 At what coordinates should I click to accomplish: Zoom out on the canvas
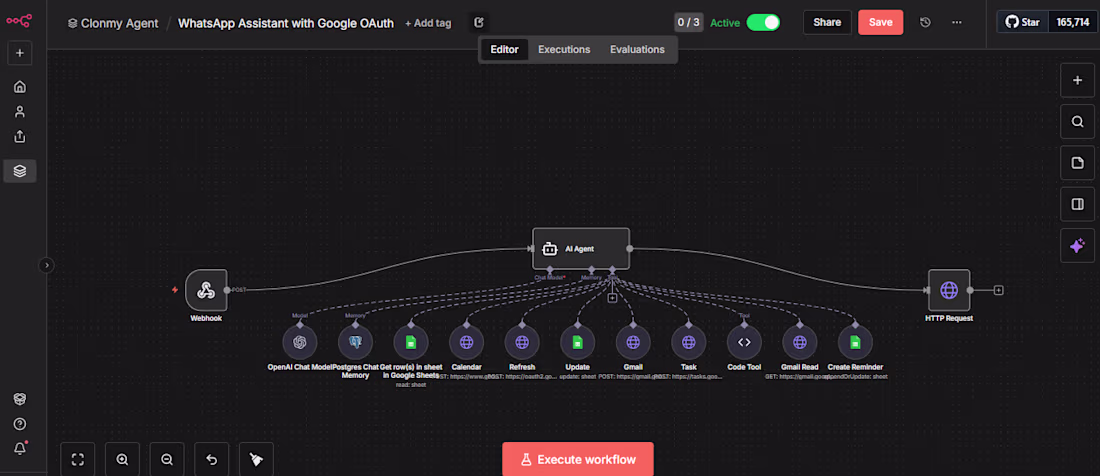coord(167,459)
